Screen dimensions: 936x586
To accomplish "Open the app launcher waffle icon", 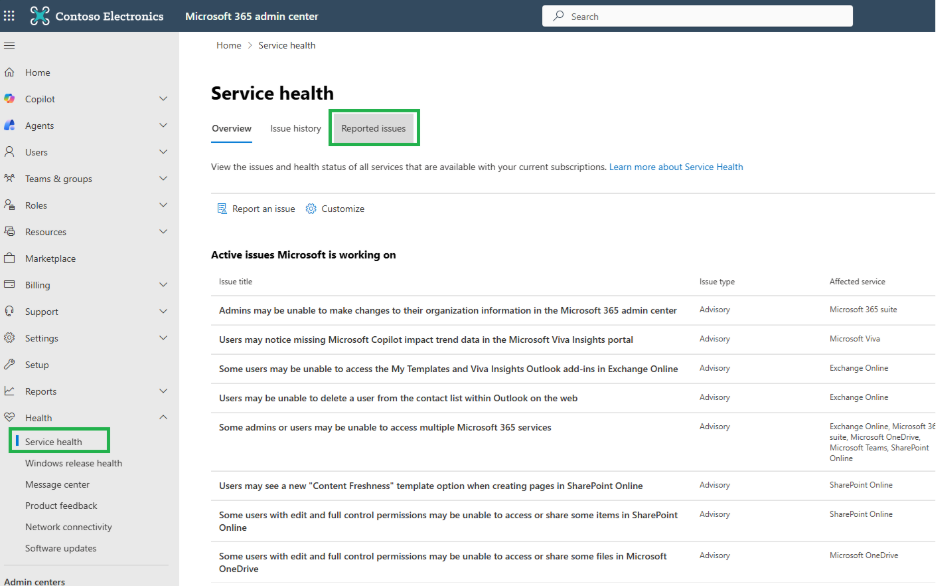I will point(9,16).
